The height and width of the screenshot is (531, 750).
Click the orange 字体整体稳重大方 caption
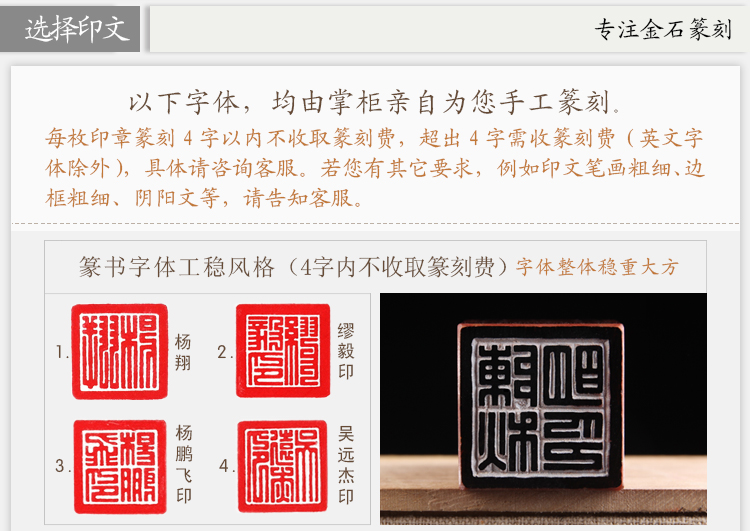click(x=597, y=267)
